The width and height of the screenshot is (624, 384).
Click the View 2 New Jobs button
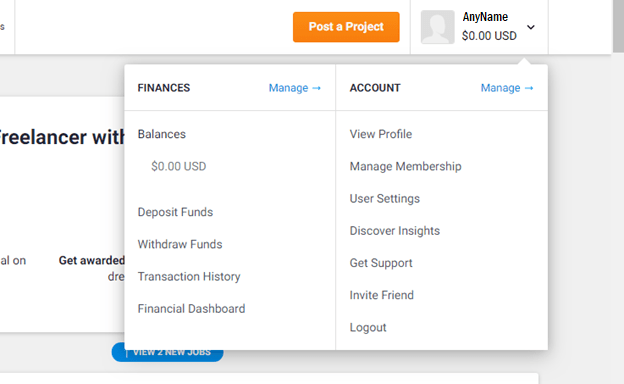click(167, 352)
